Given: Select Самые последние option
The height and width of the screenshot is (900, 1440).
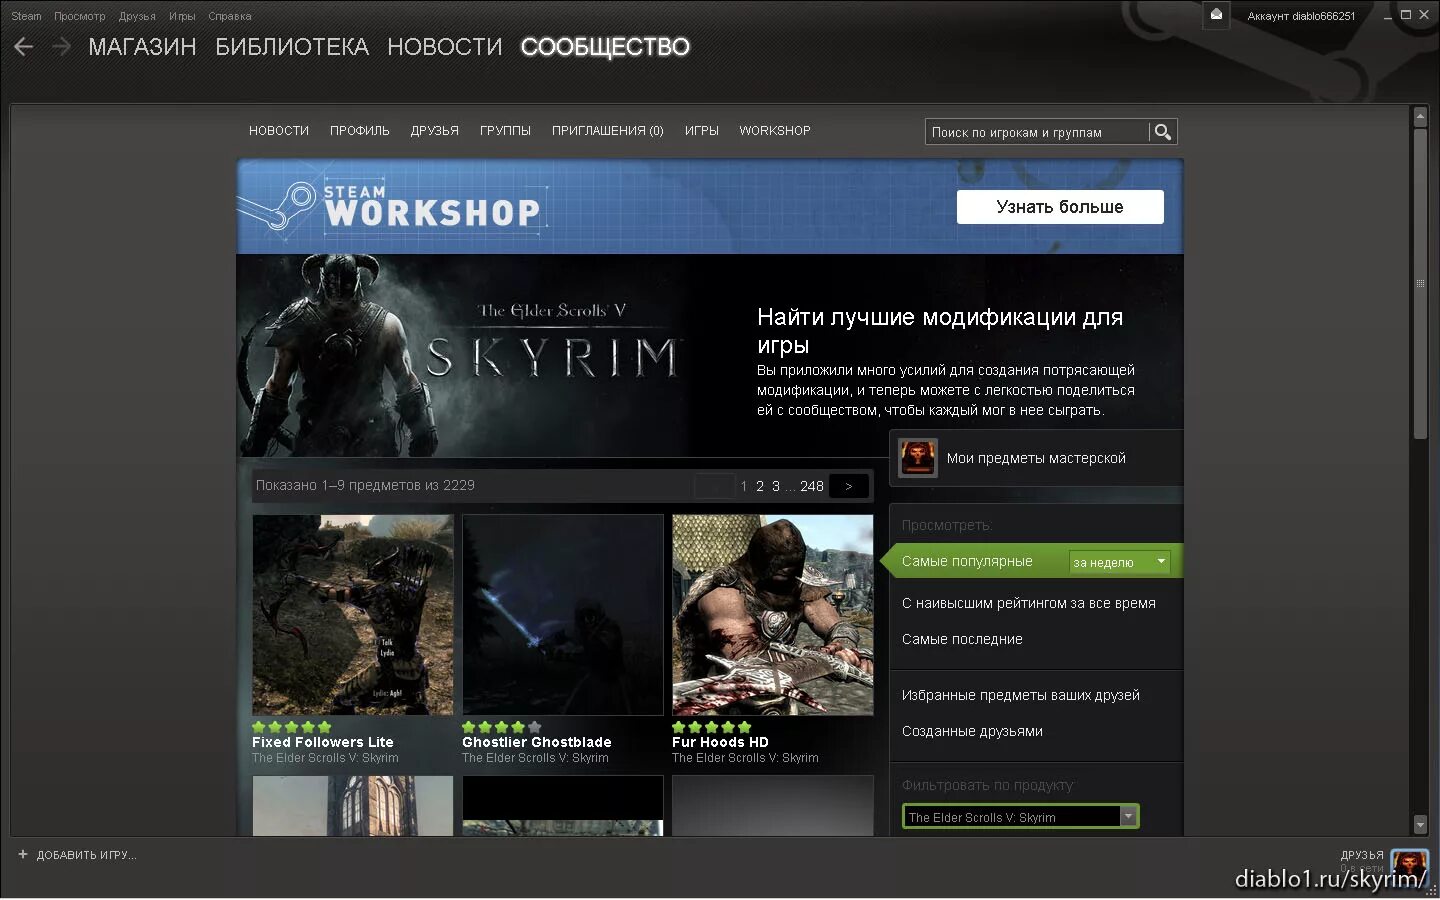Looking at the screenshot, I should tap(962, 639).
